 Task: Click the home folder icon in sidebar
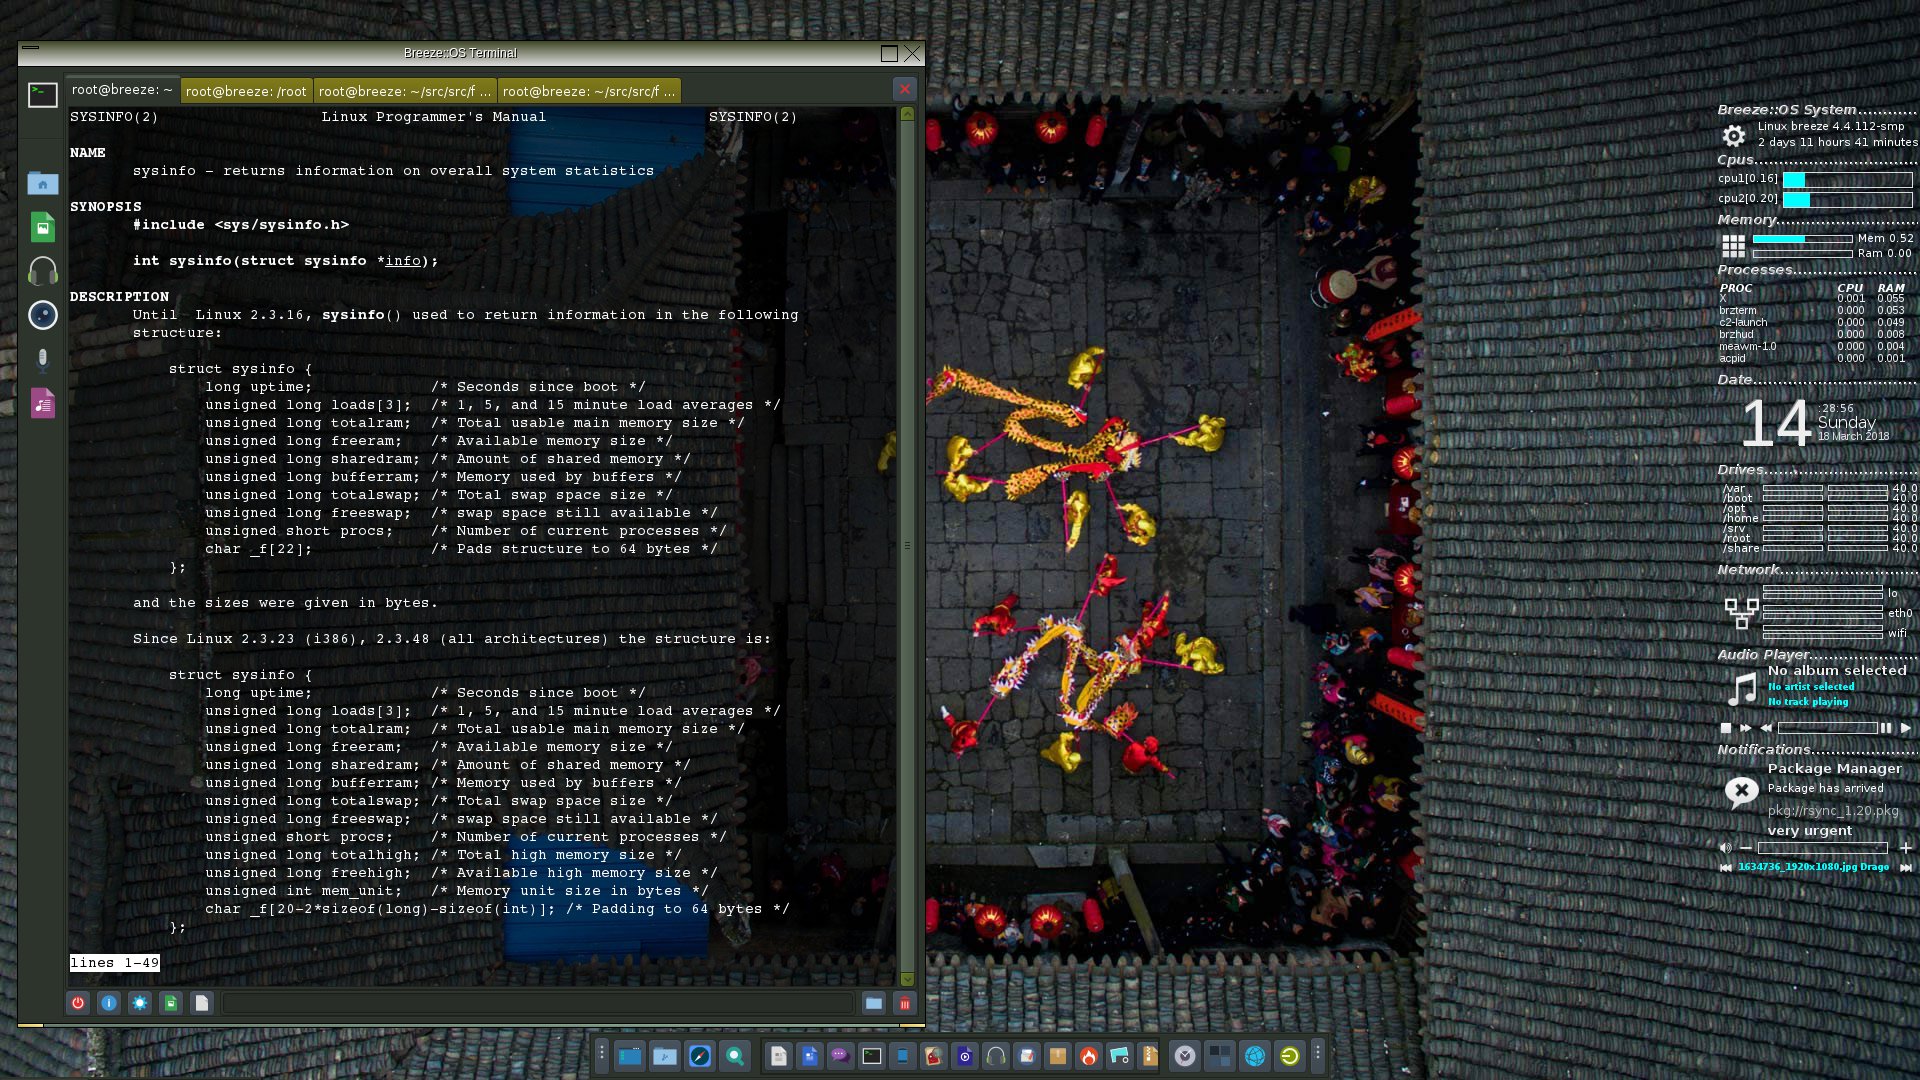[43, 184]
